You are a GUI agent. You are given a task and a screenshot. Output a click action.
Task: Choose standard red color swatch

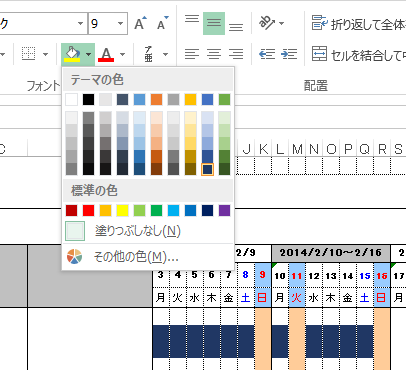88,210
